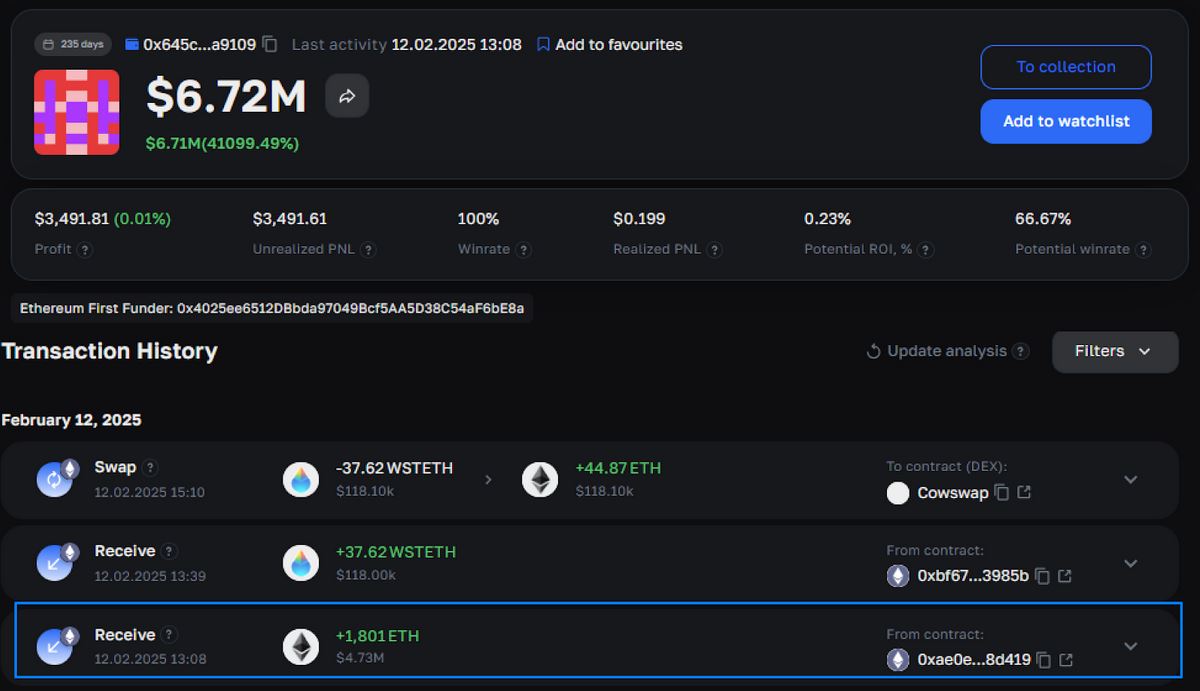This screenshot has height=691, width=1200.
Task: Click the $6.72M balance value
Action: 226,96
